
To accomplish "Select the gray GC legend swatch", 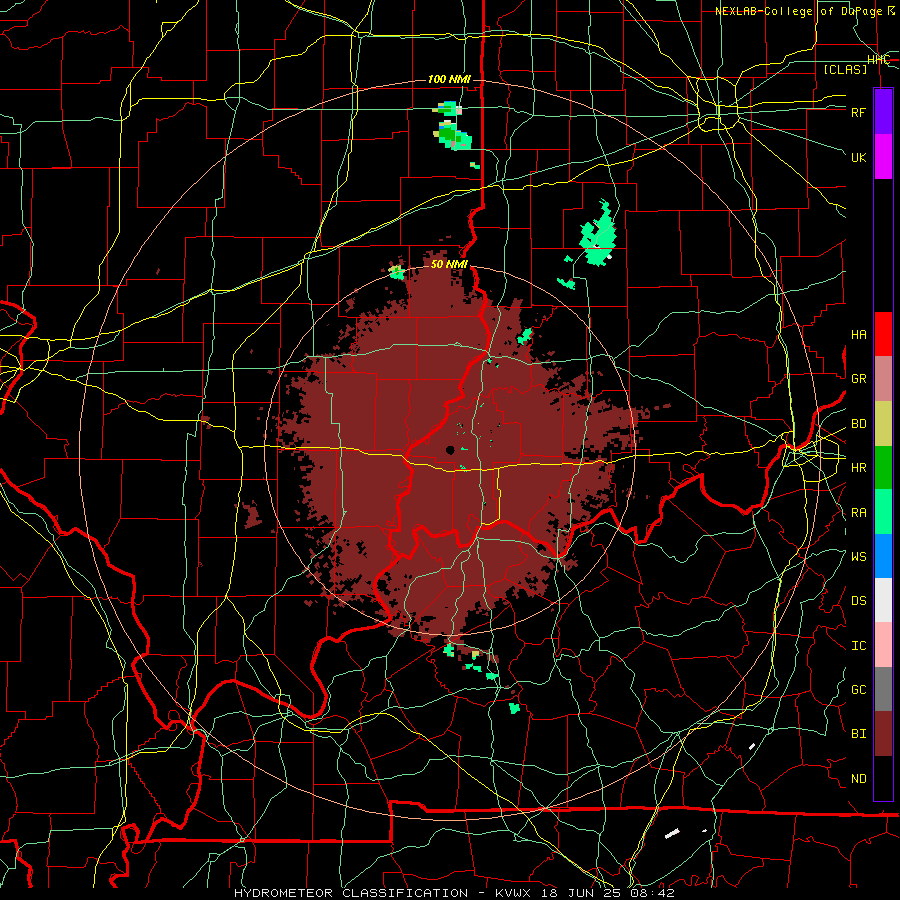I will 883,689.
